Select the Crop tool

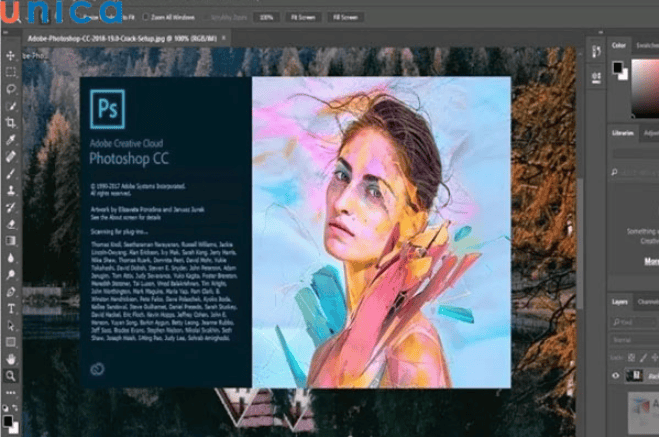(11, 122)
